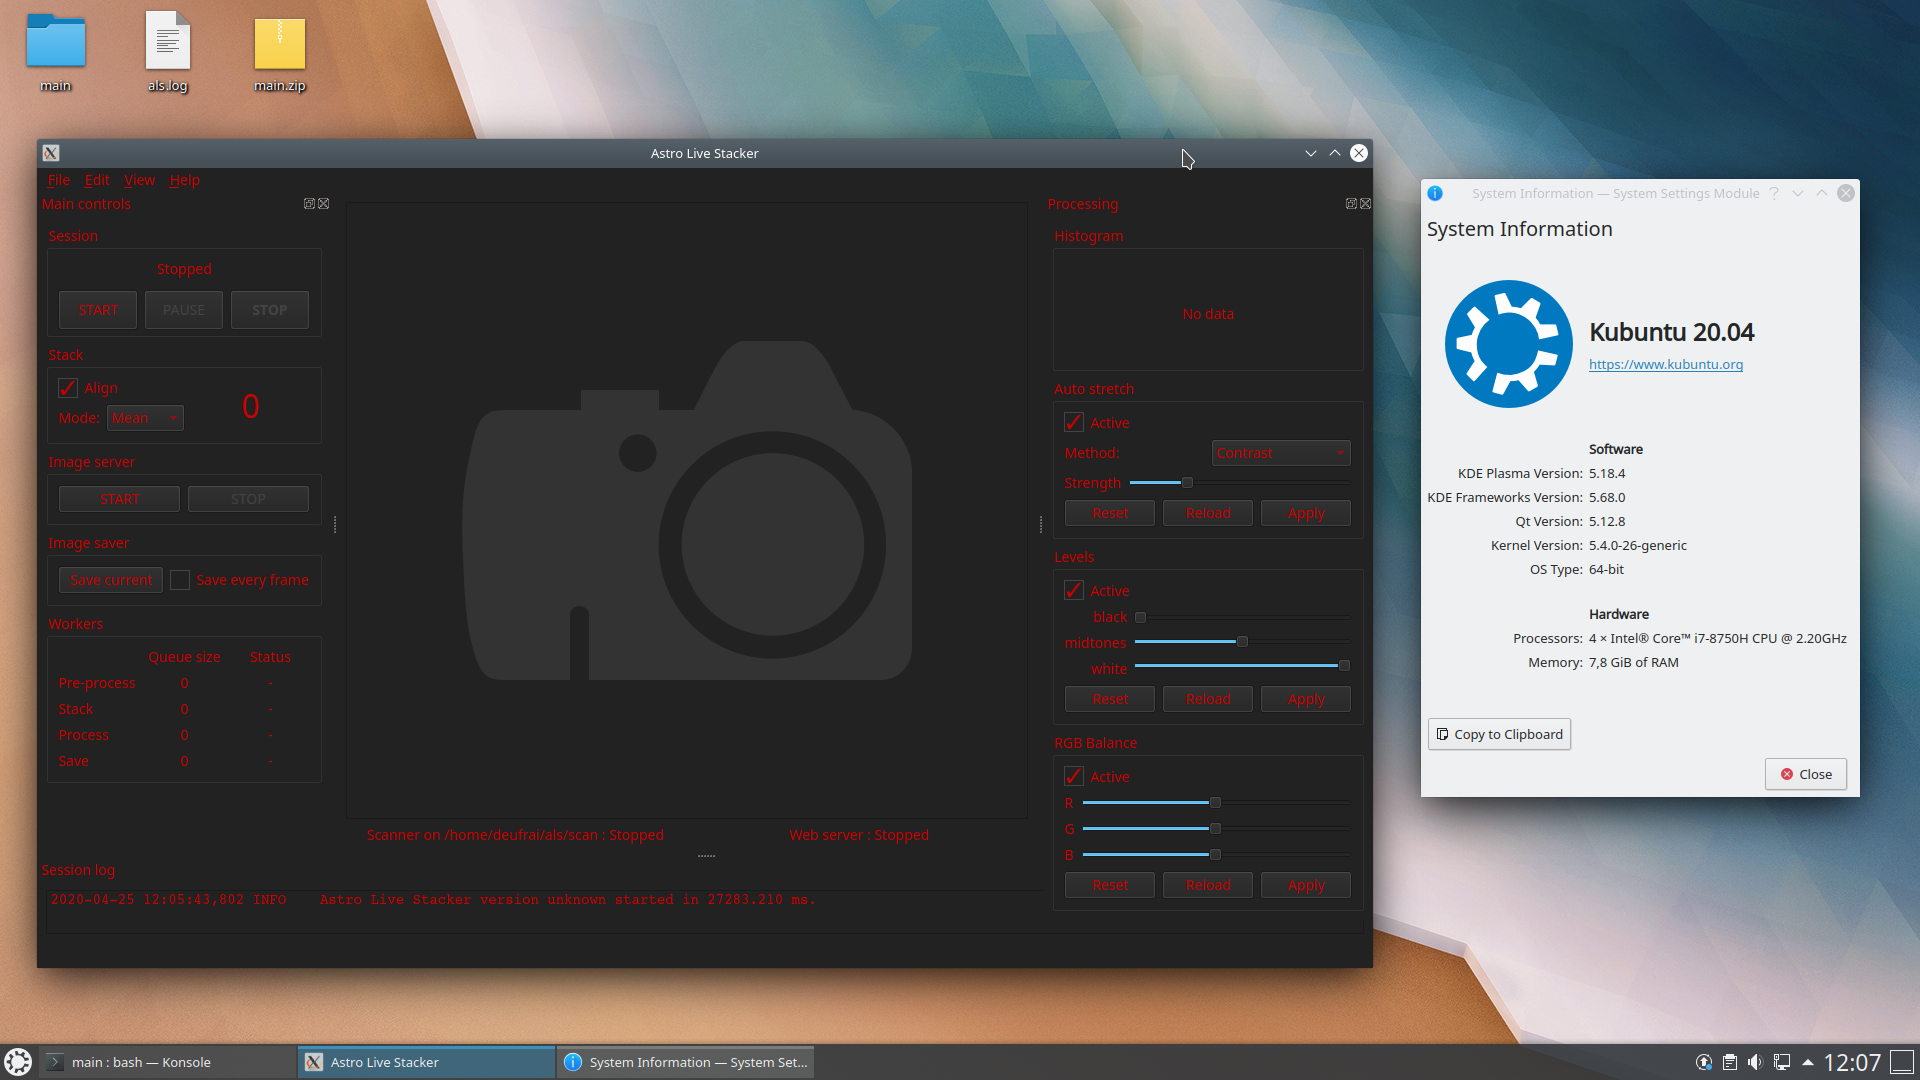
Task: Open the View menu
Action: pyautogui.click(x=139, y=180)
